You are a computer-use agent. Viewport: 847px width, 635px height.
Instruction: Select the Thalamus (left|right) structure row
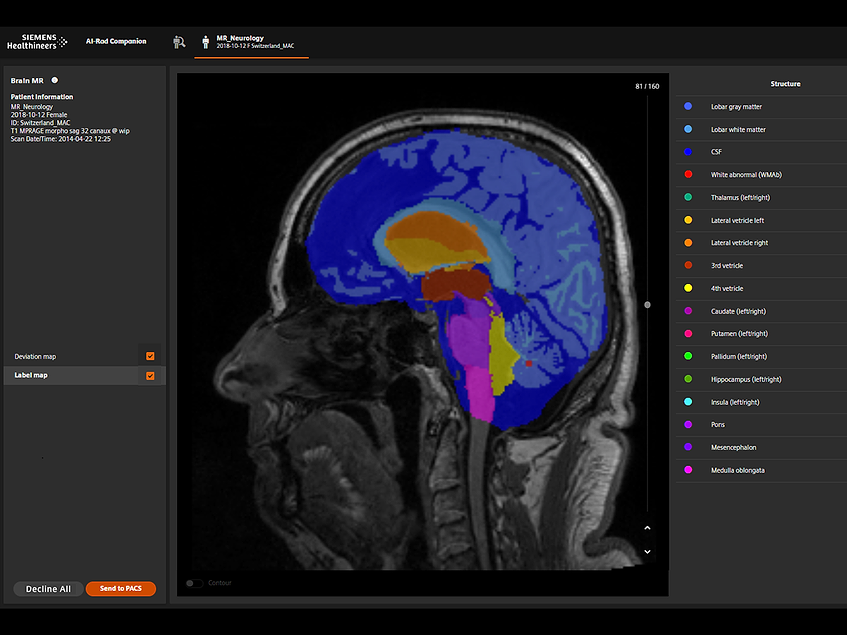759,197
